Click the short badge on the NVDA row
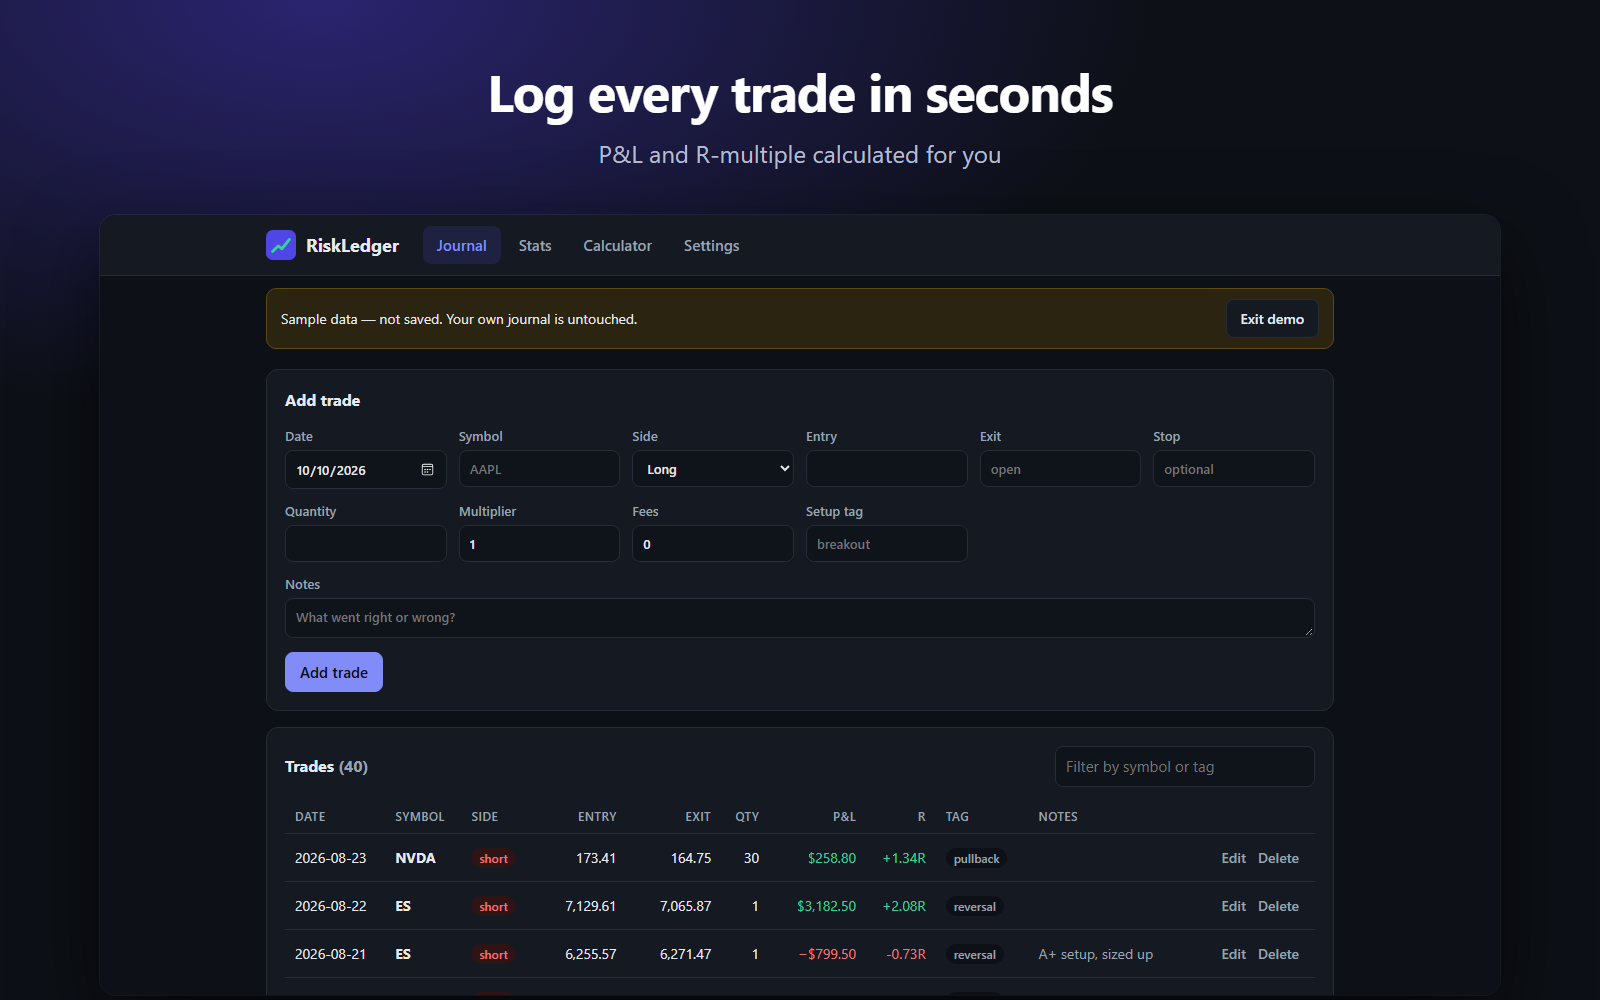Image resolution: width=1600 pixels, height=1000 pixels. point(494,859)
